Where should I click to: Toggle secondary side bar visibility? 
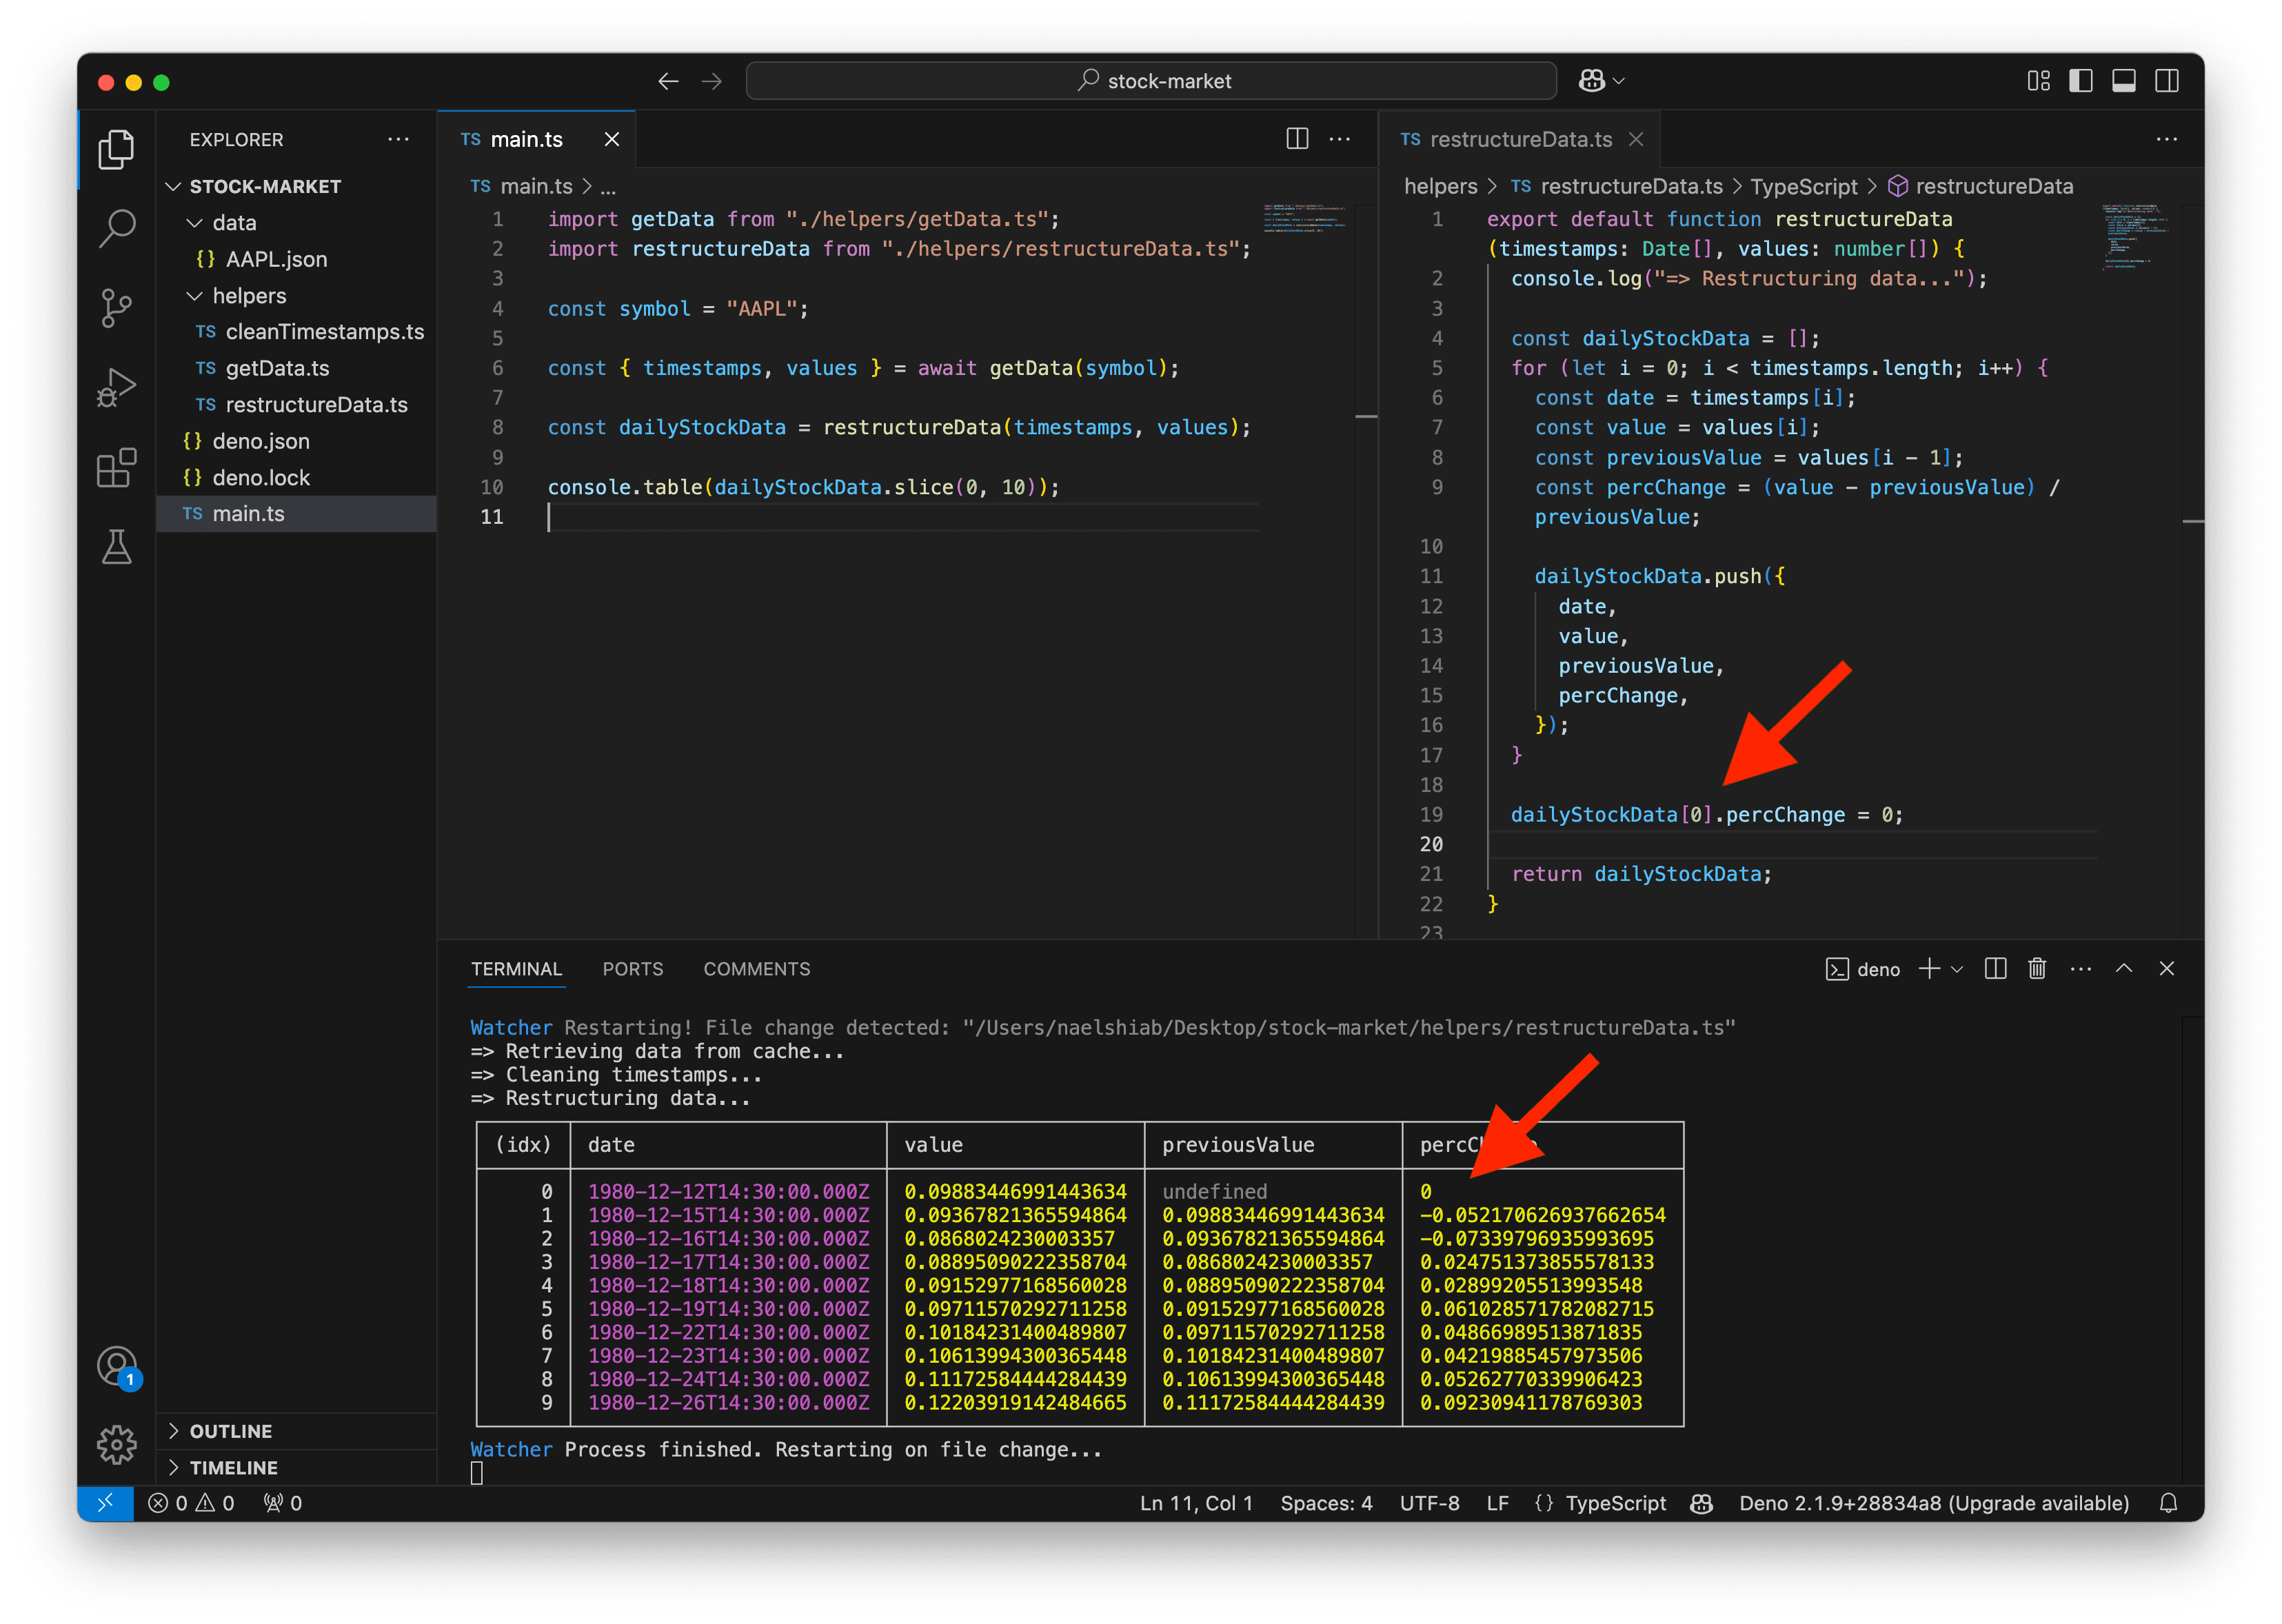click(x=2167, y=81)
